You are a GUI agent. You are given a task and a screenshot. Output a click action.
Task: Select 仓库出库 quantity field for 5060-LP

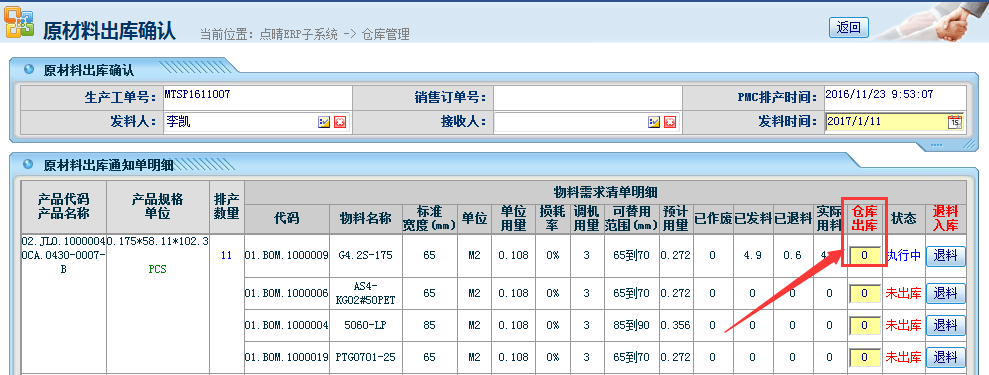(x=865, y=325)
